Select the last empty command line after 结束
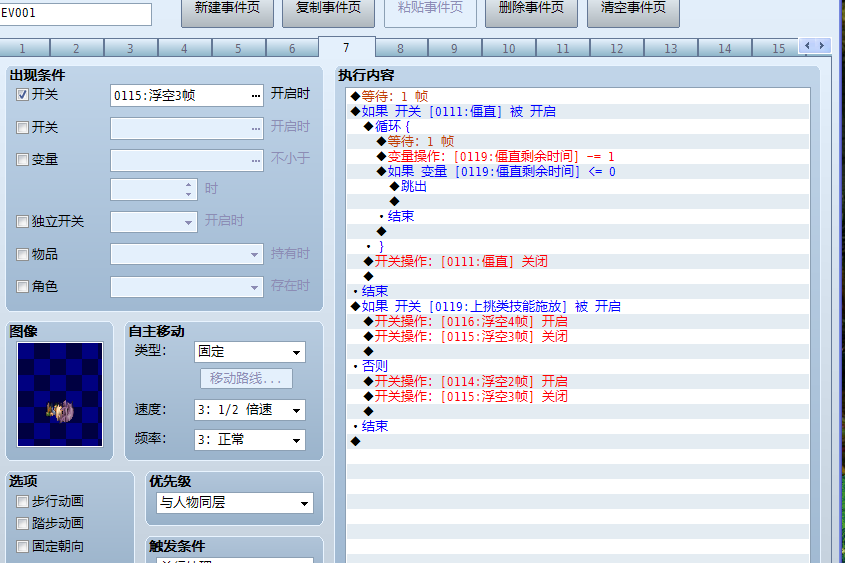 pyautogui.click(x=578, y=441)
